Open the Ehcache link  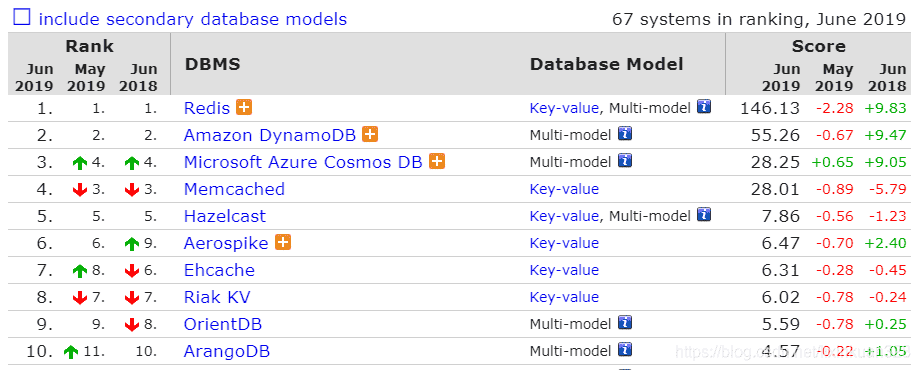[219, 270]
